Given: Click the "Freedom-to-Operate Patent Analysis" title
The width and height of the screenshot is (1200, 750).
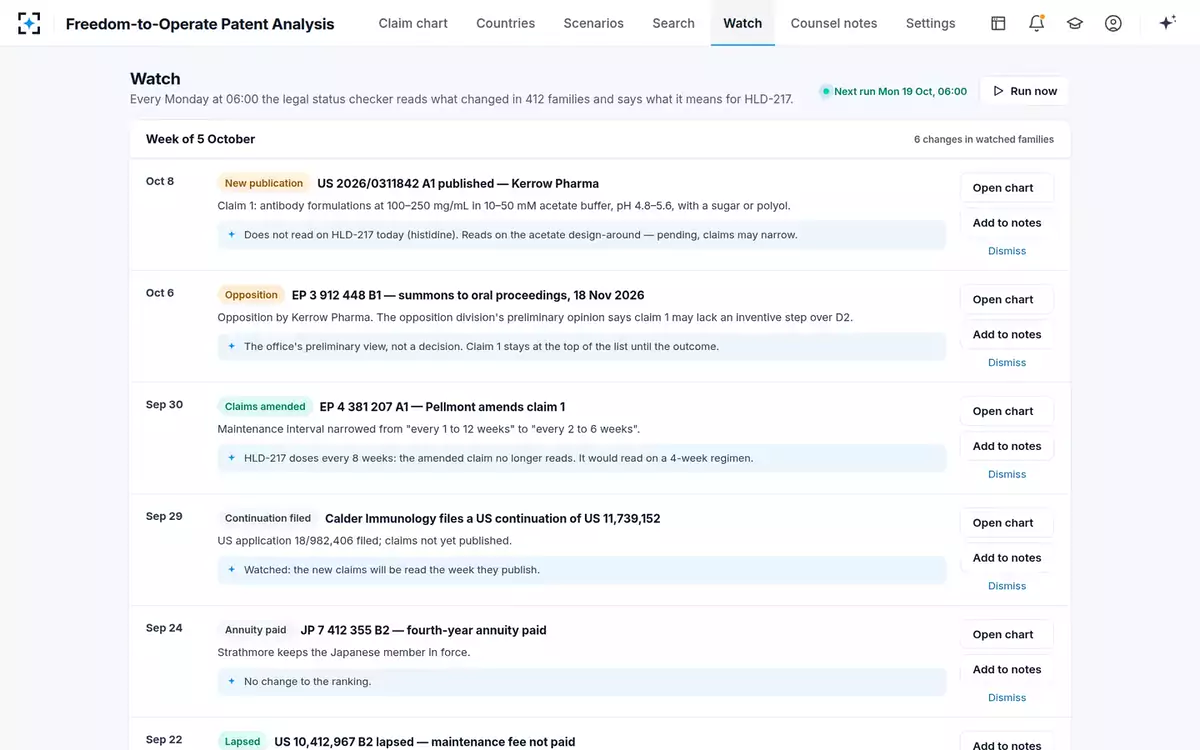Looking at the screenshot, I should point(200,24).
